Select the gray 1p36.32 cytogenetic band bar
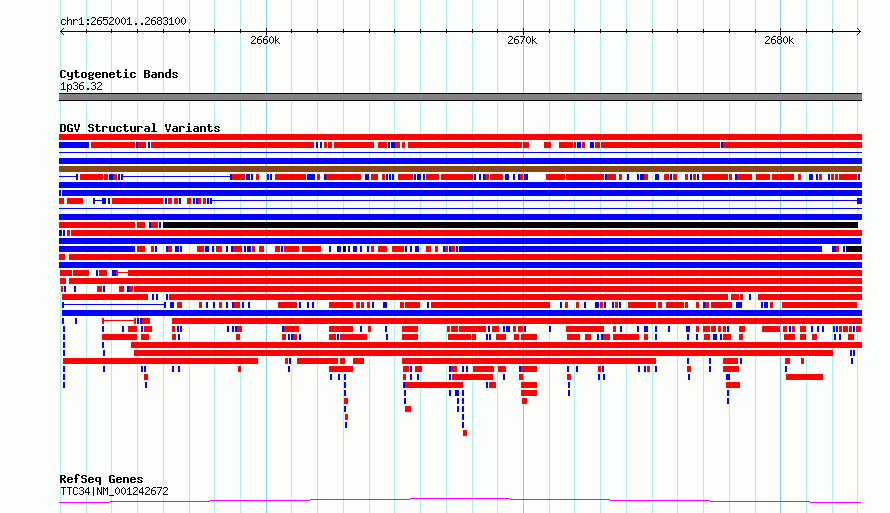 click(x=460, y=97)
